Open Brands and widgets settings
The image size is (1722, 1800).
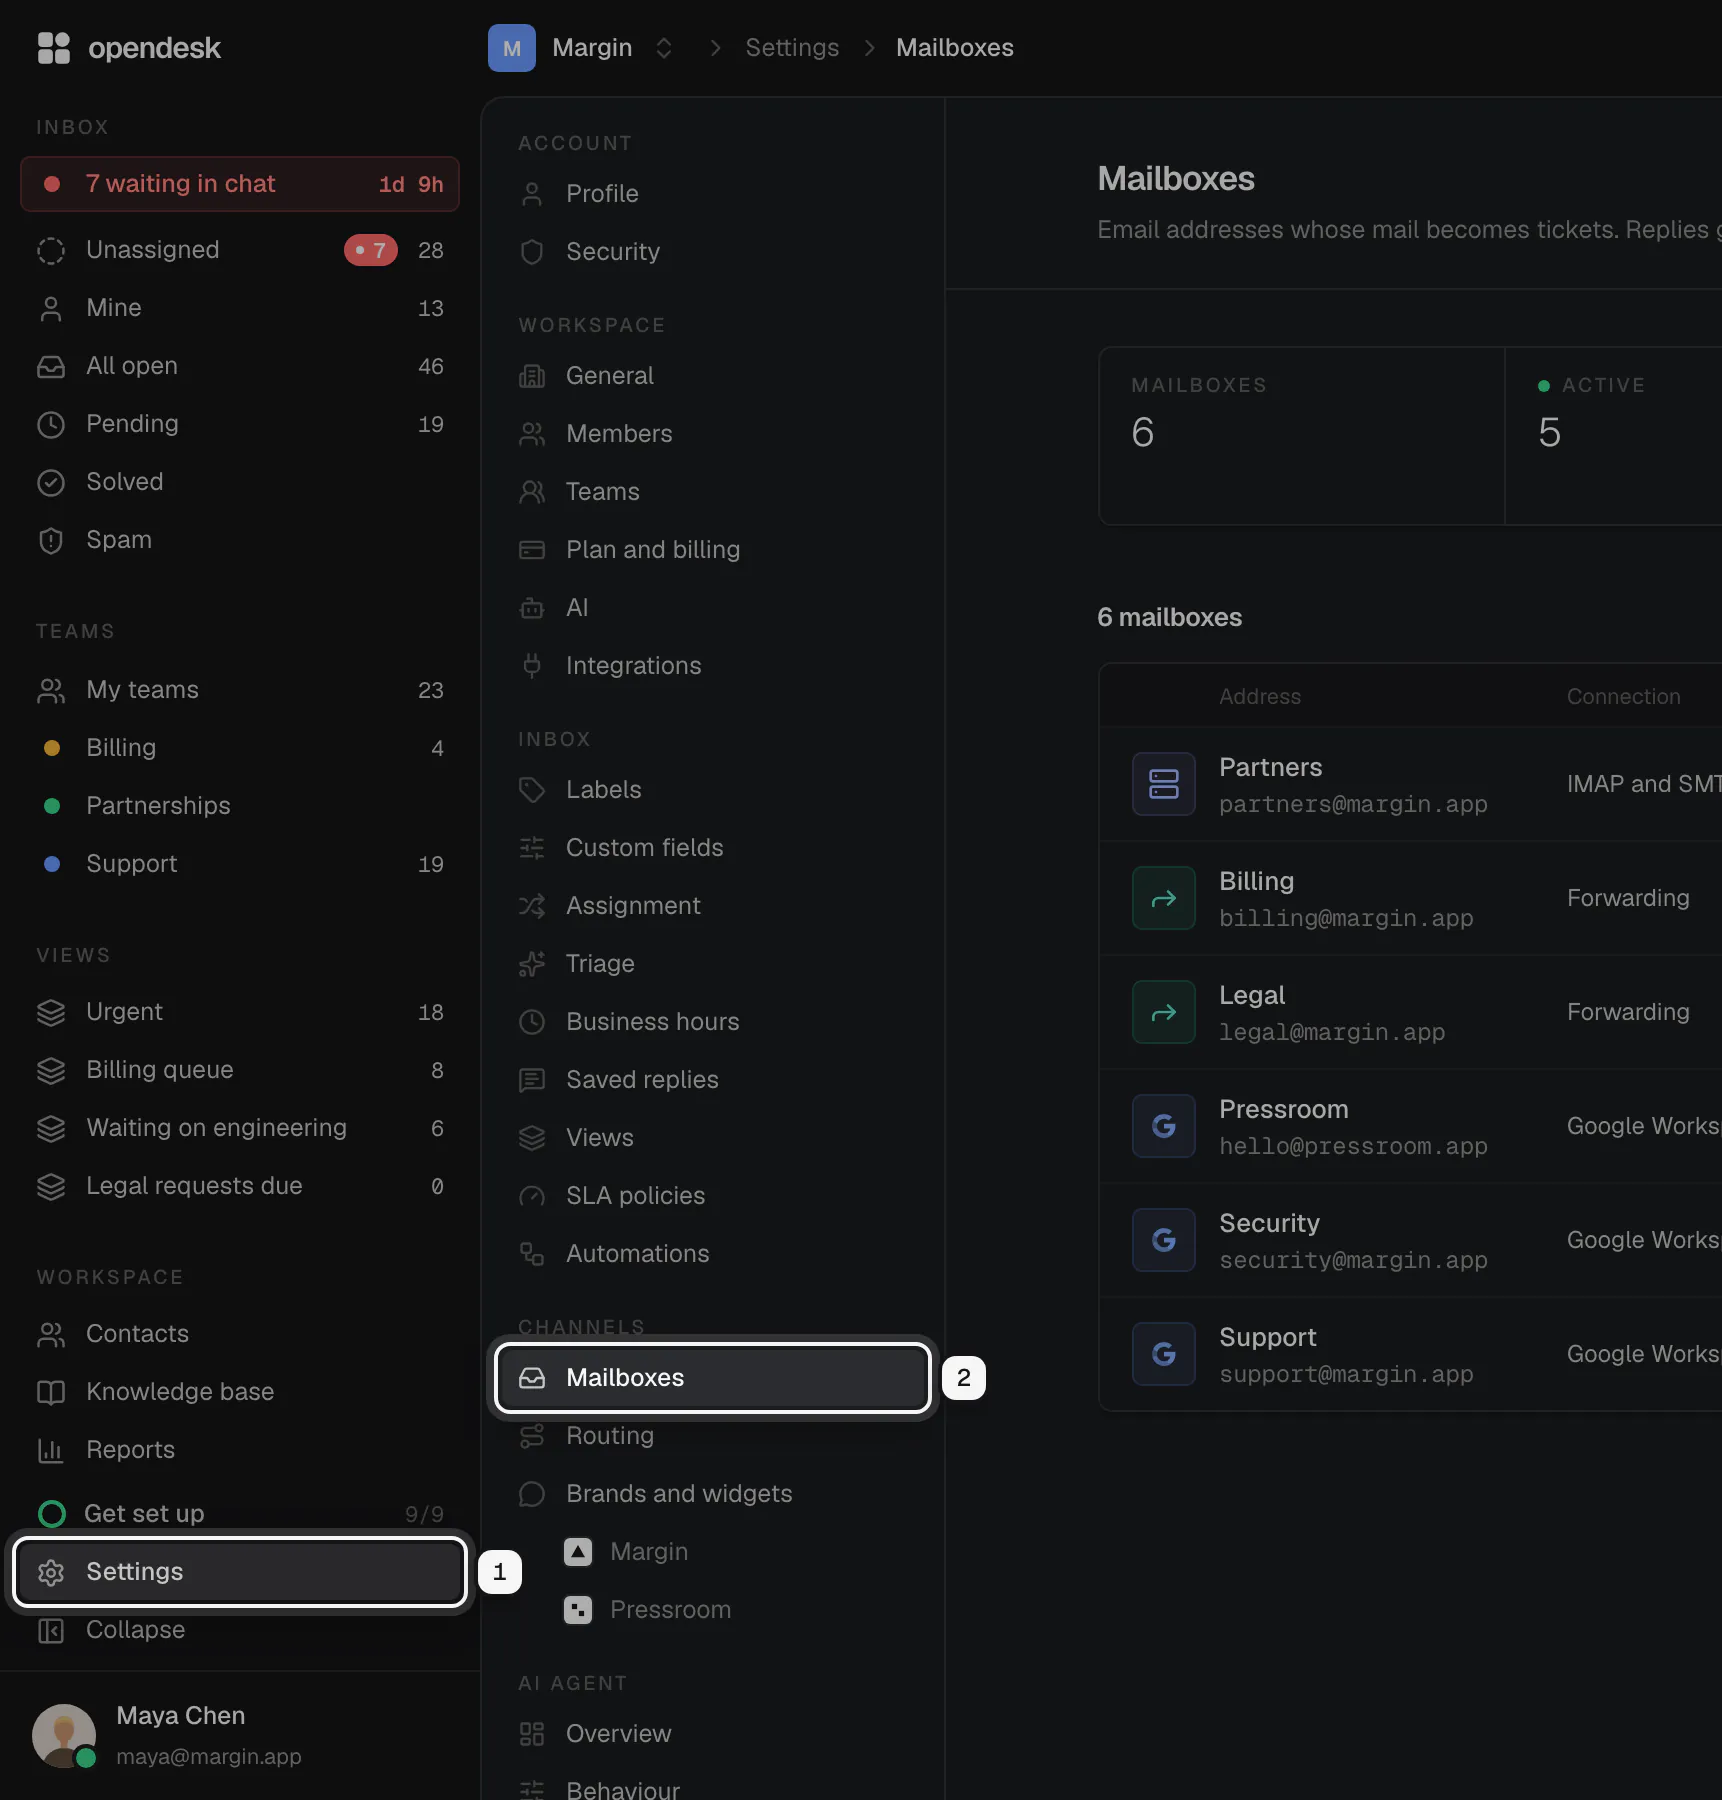pos(713,1494)
